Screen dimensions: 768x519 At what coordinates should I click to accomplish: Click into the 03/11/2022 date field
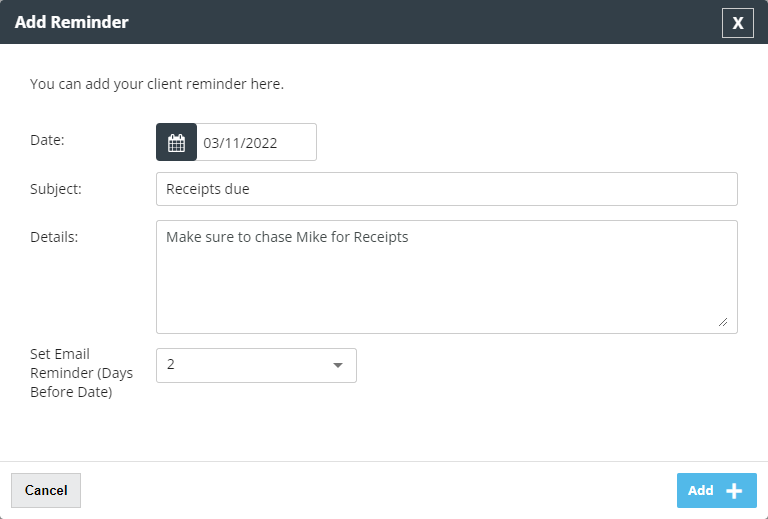[x=256, y=142]
